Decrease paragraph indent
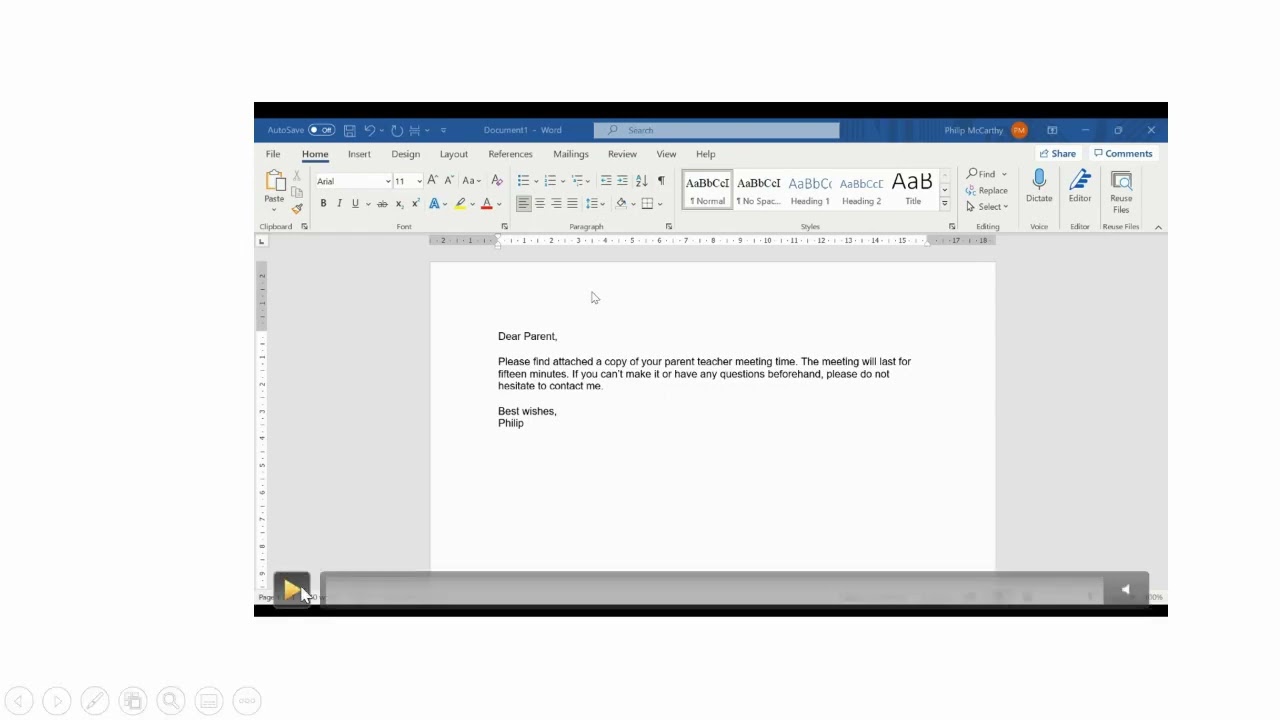The width and height of the screenshot is (1280, 720). coord(606,181)
